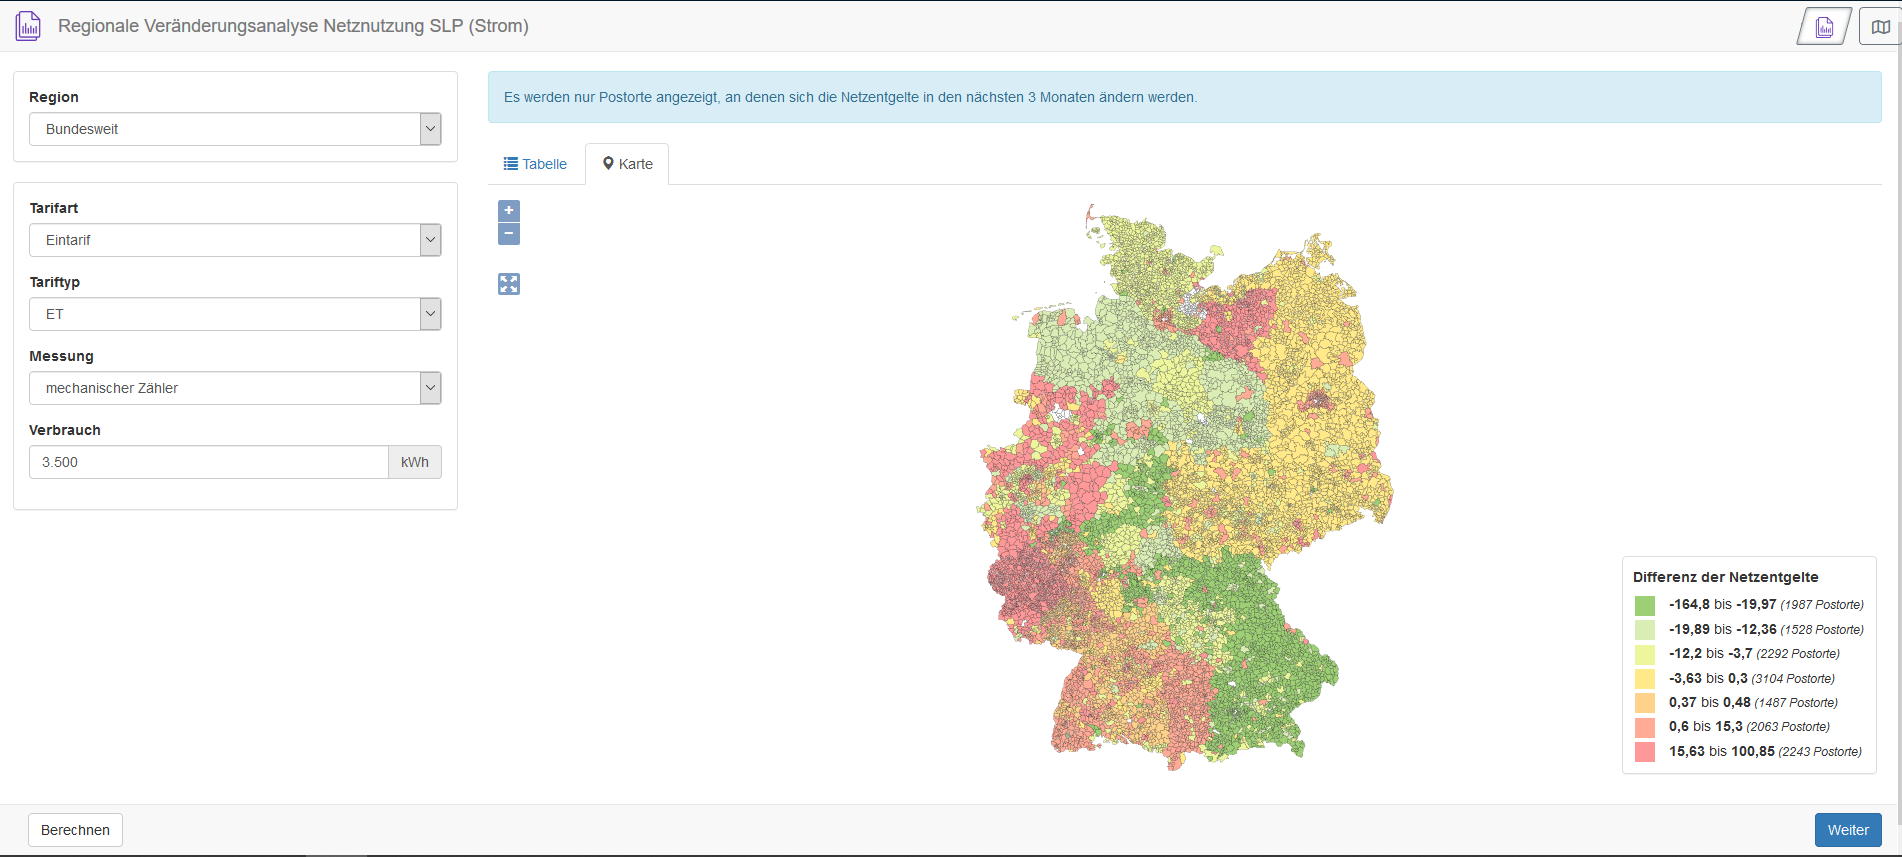The width and height of the screenshot is (1902, 857).
Task: Click the blue Weiter button
Action: click(x=1847, y=830)
